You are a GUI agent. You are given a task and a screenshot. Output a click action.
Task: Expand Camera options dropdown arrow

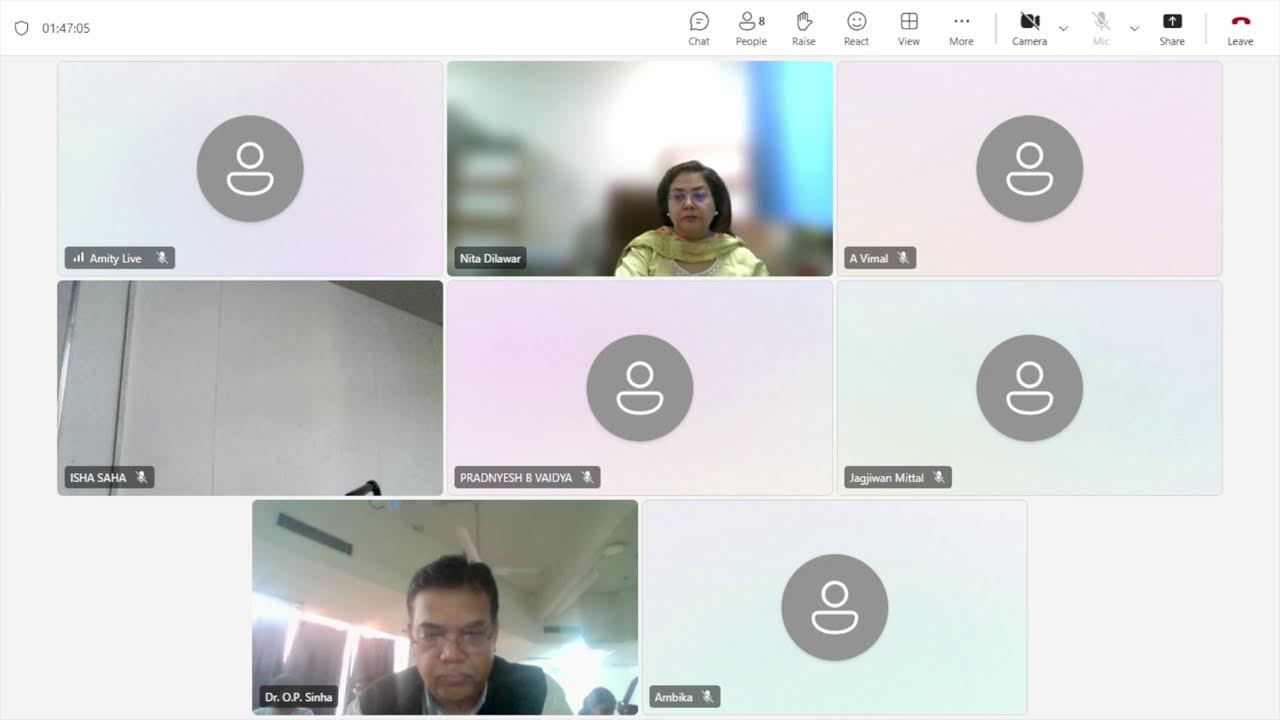point(1063,28)
